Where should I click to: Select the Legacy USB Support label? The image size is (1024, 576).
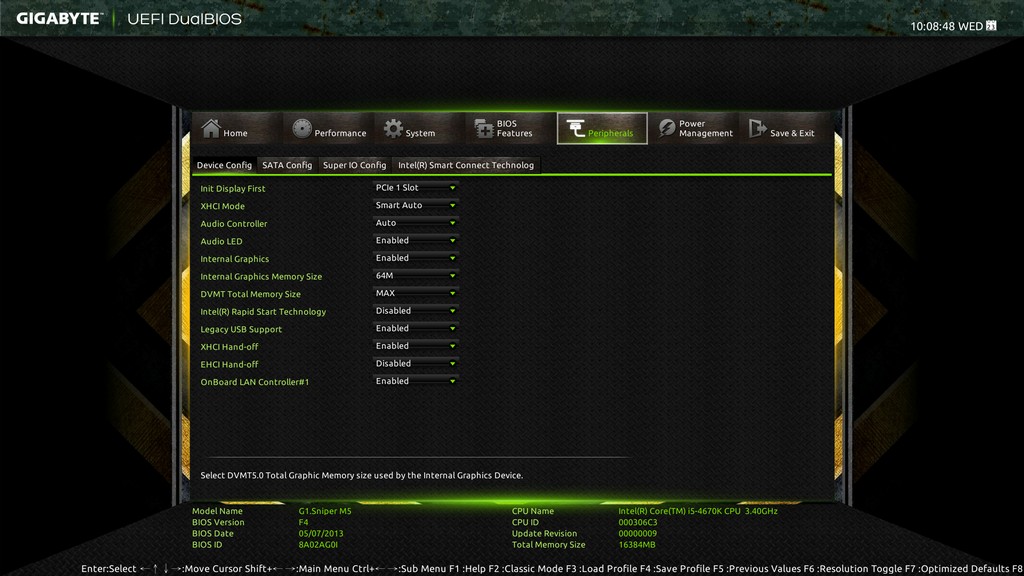(x=241, y=330)
